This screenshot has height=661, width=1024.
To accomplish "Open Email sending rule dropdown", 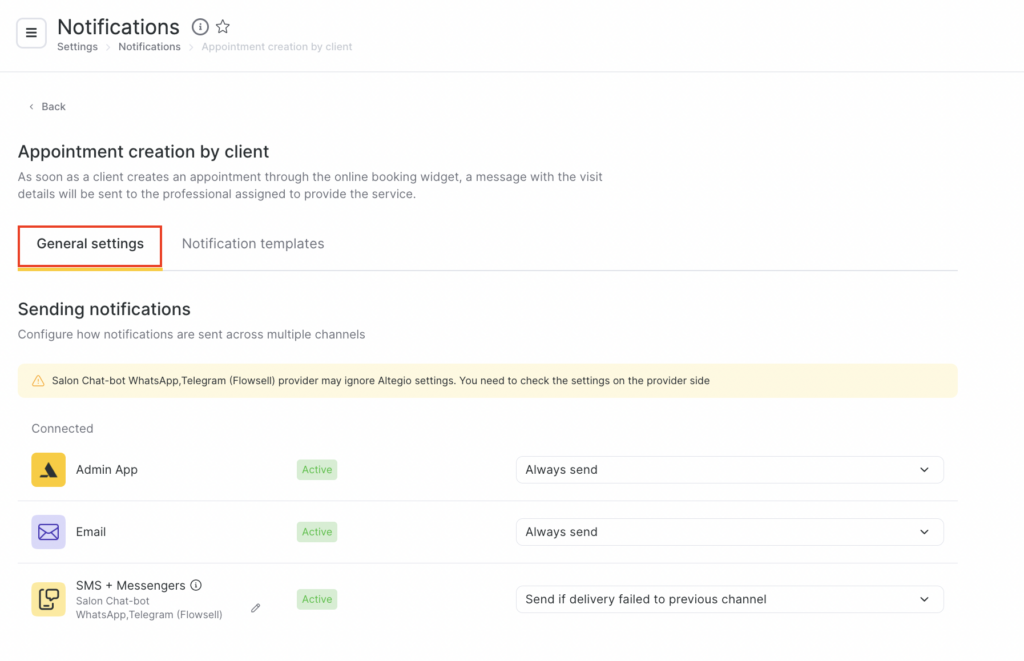I will pos(729,532).
